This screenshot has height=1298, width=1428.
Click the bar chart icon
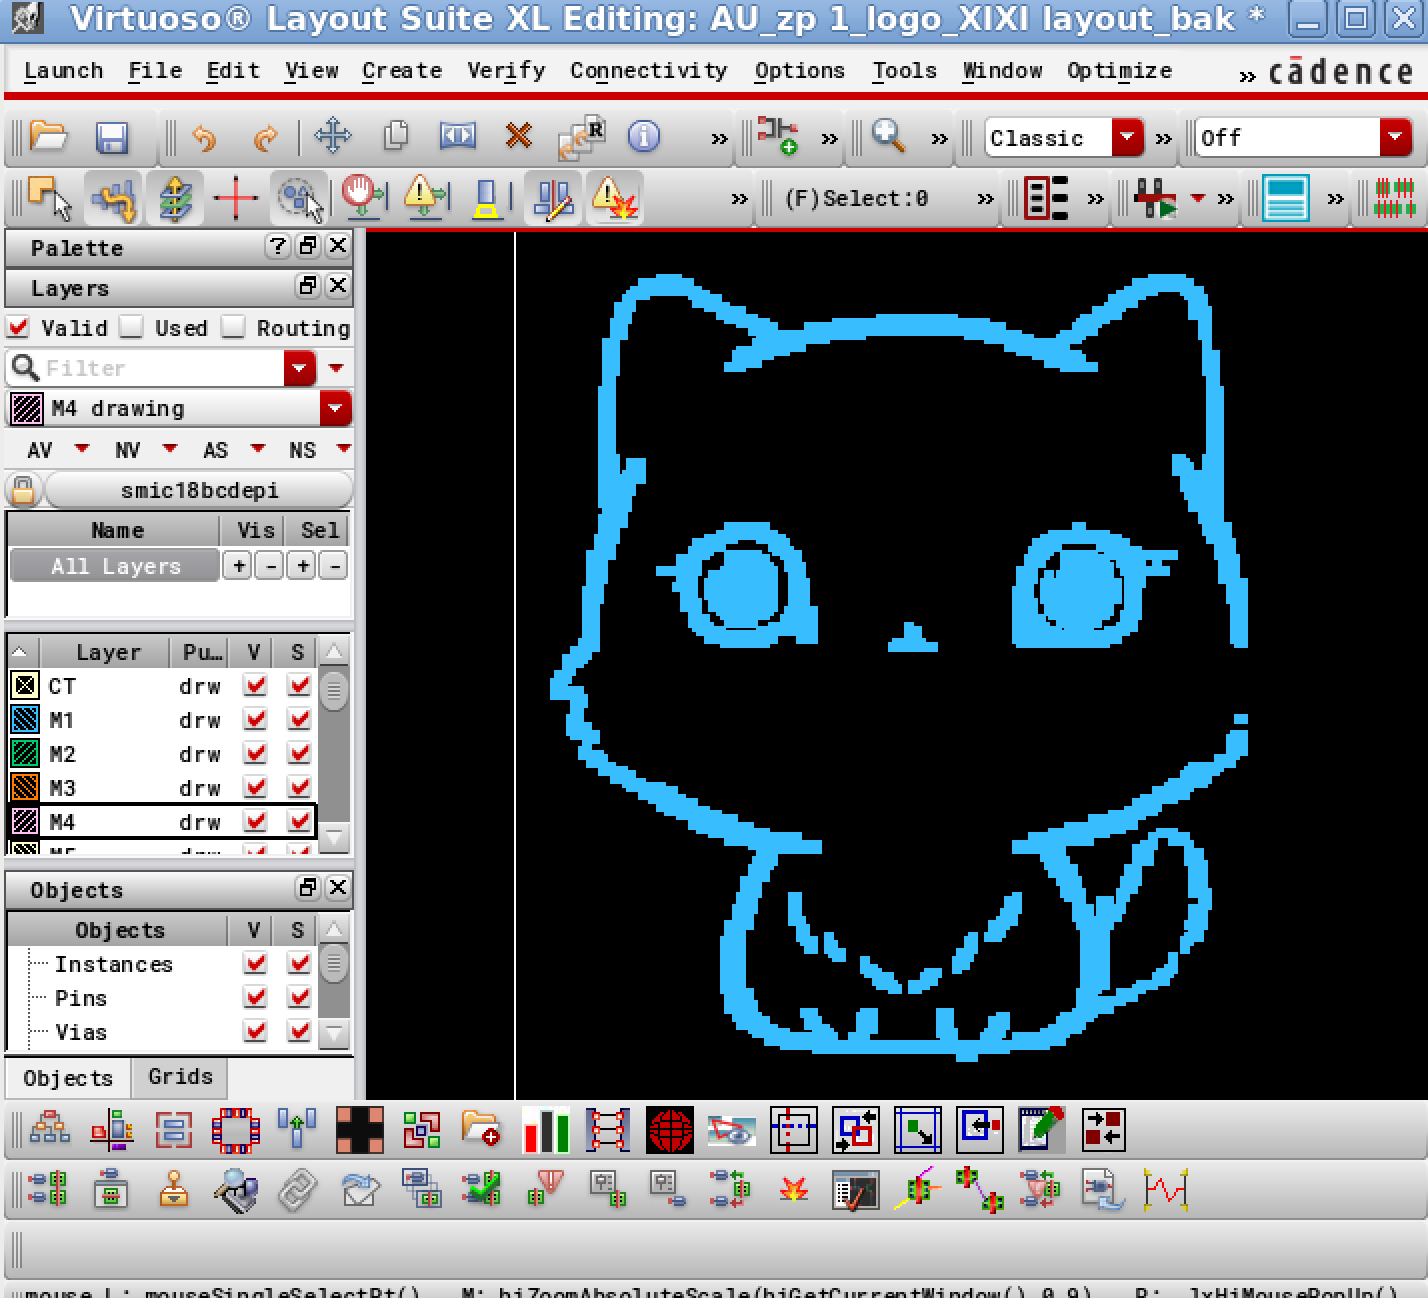[546, 1131]
